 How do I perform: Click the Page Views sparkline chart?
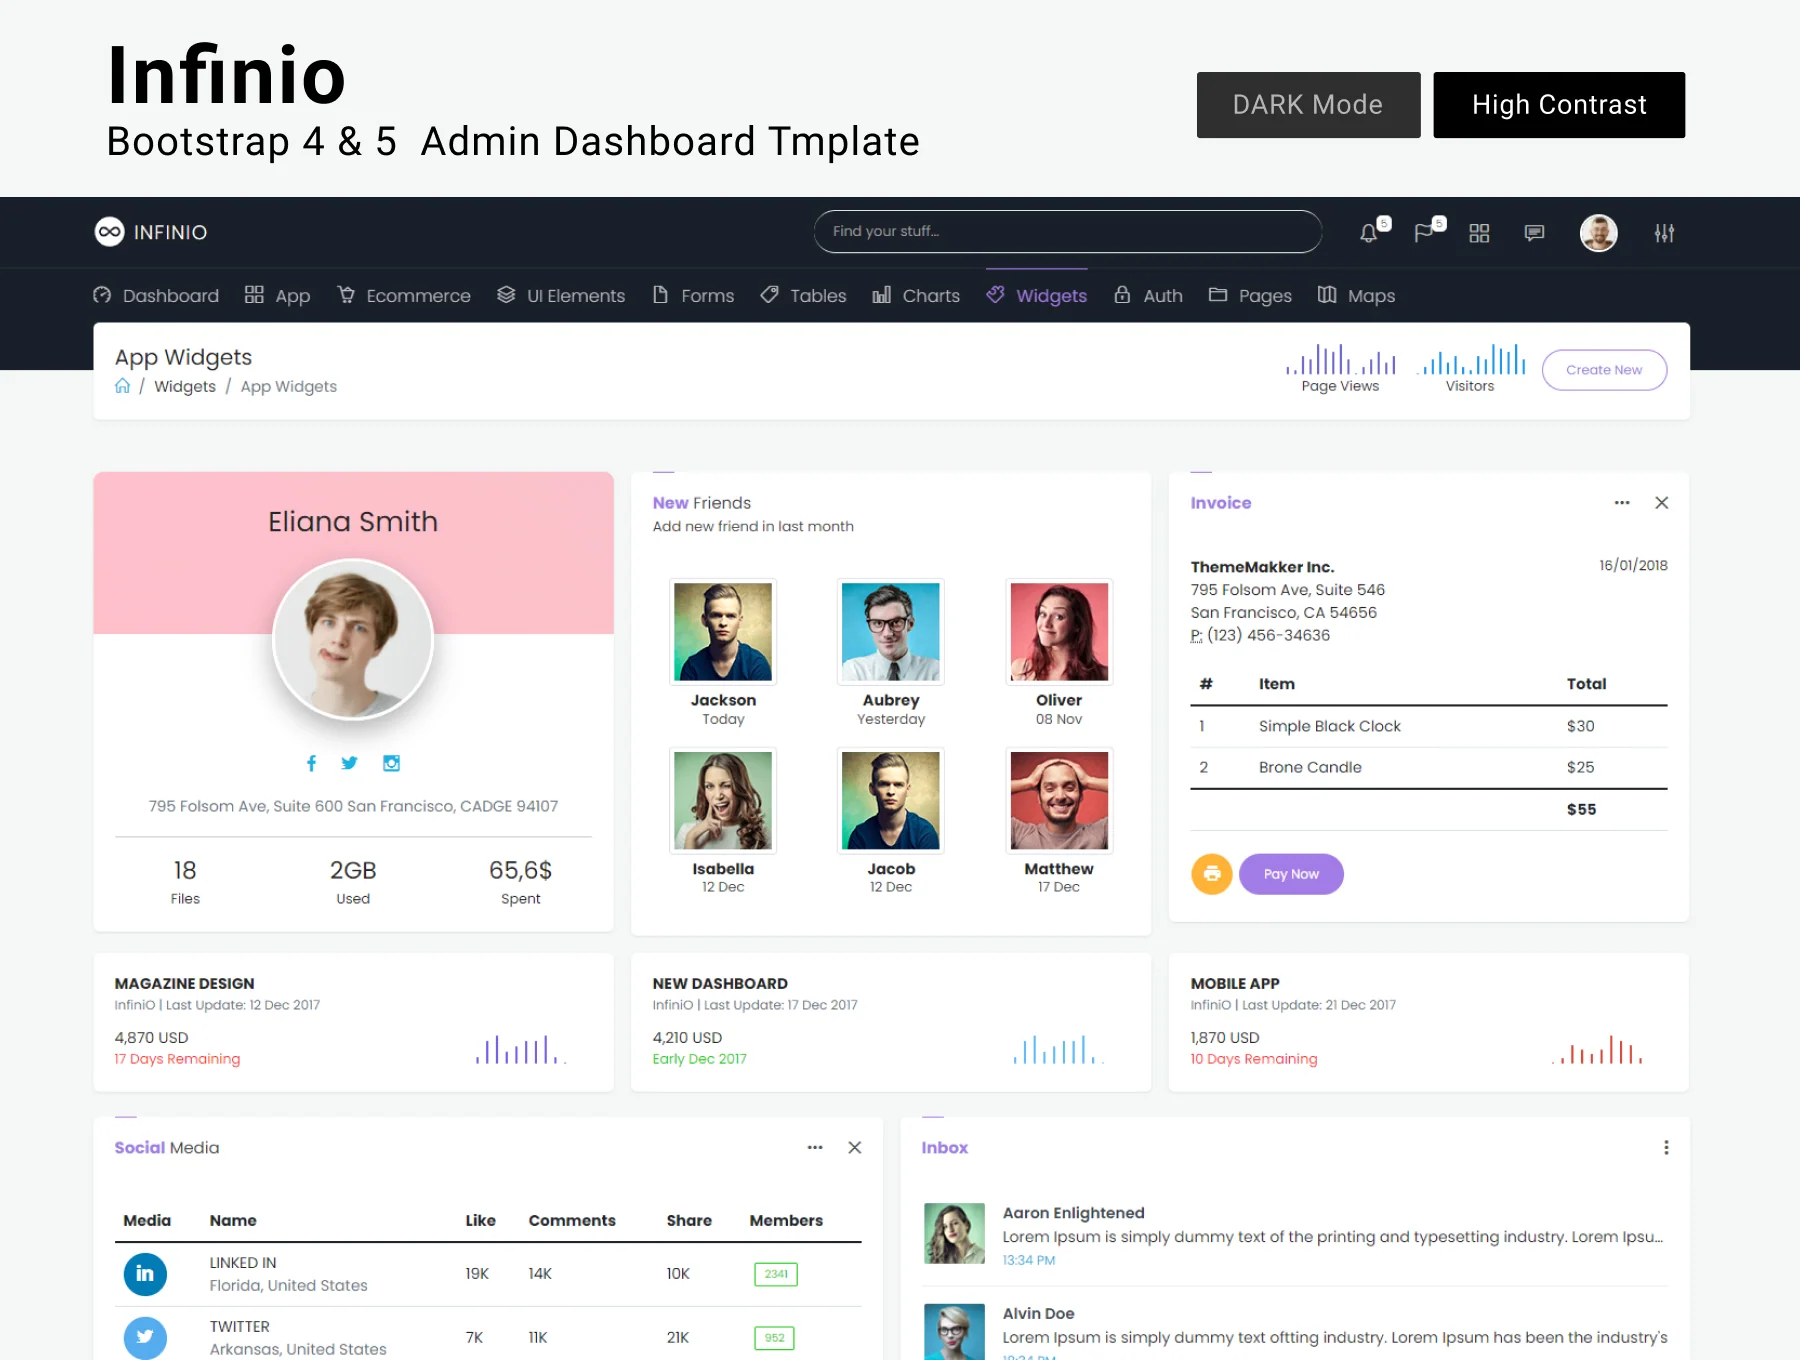1341,359
